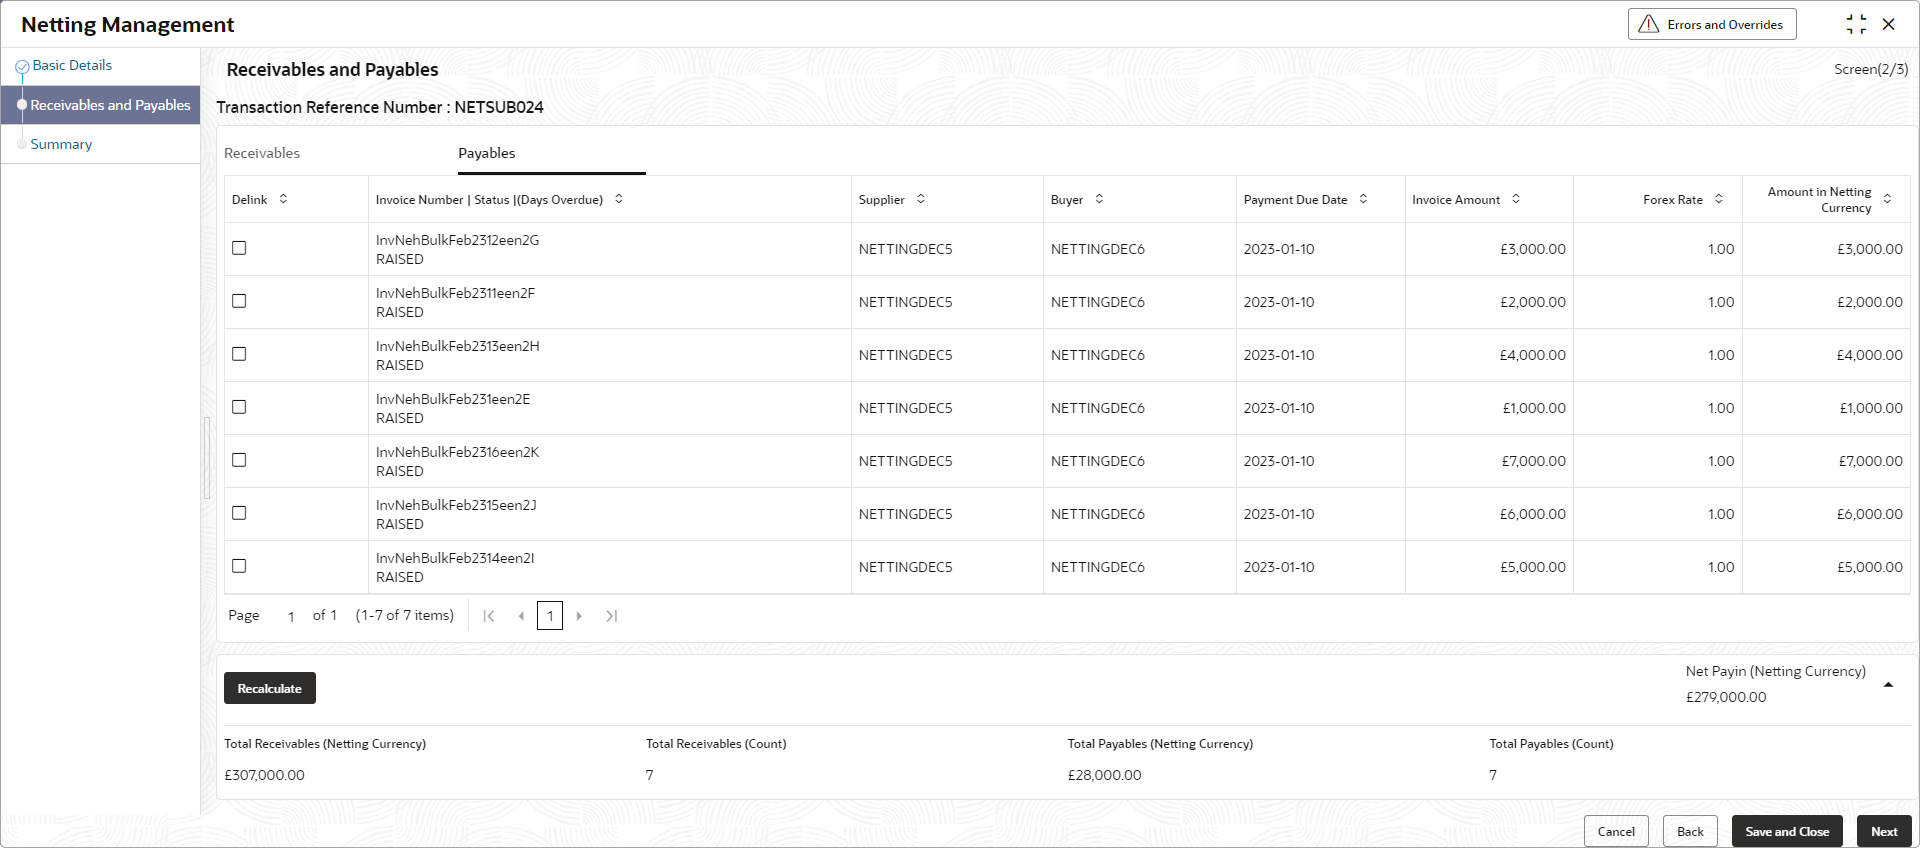Tick Delink for invoice InvNehBulkFeb2315een2J
Screen dimensions: 1920x848
click(239, 513)
